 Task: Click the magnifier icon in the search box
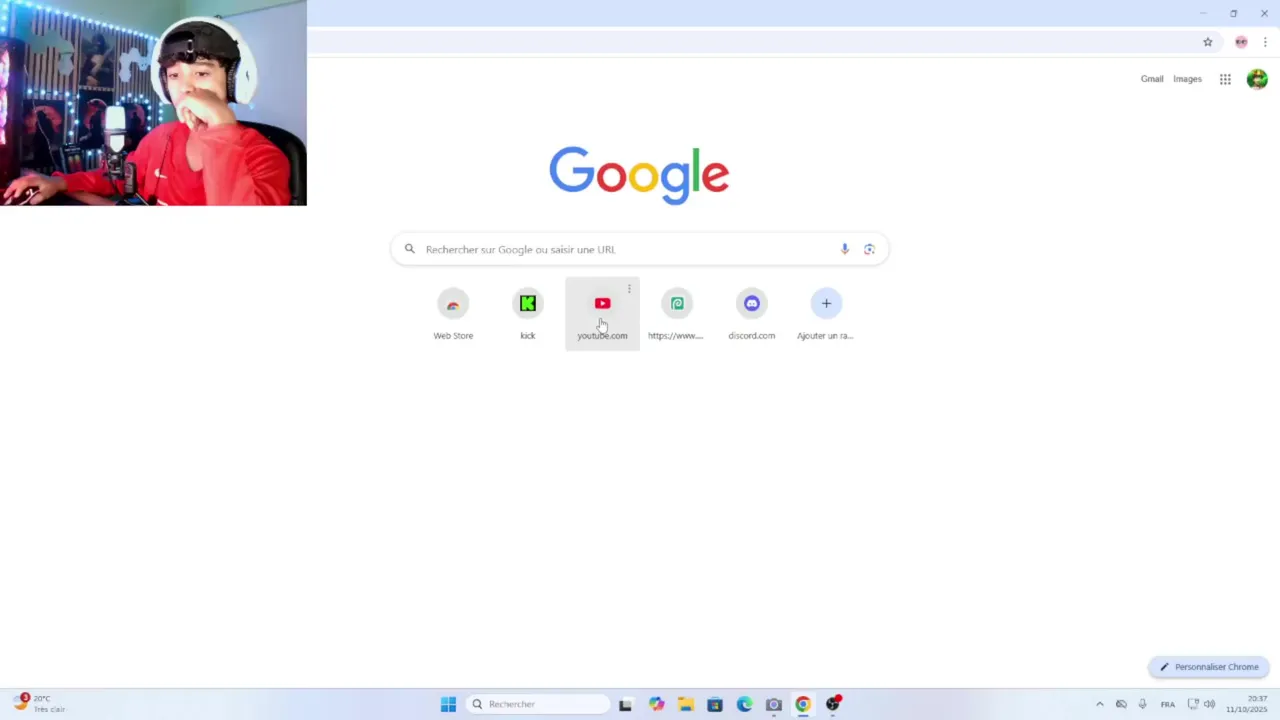409,249
